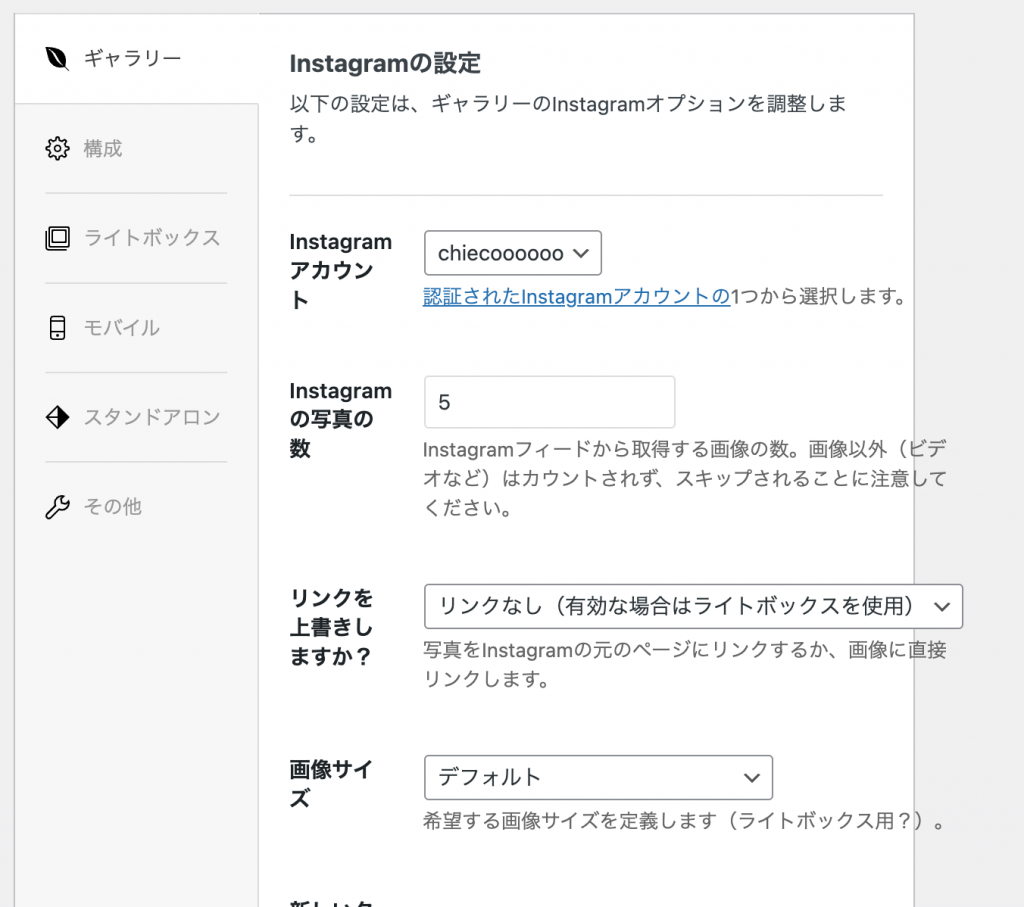Click the diamond icon beside スタンドアロン

tap(57, 417)
